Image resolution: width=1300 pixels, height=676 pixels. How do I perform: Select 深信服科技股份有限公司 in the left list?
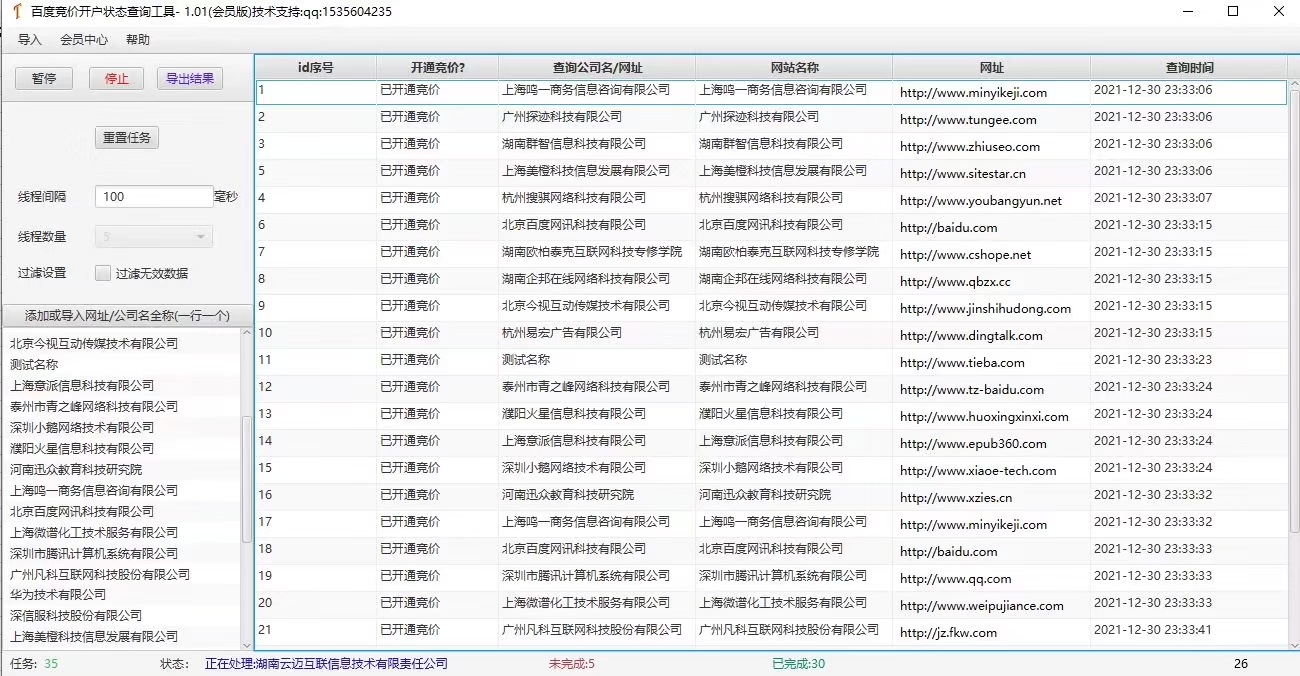point(76,616)
